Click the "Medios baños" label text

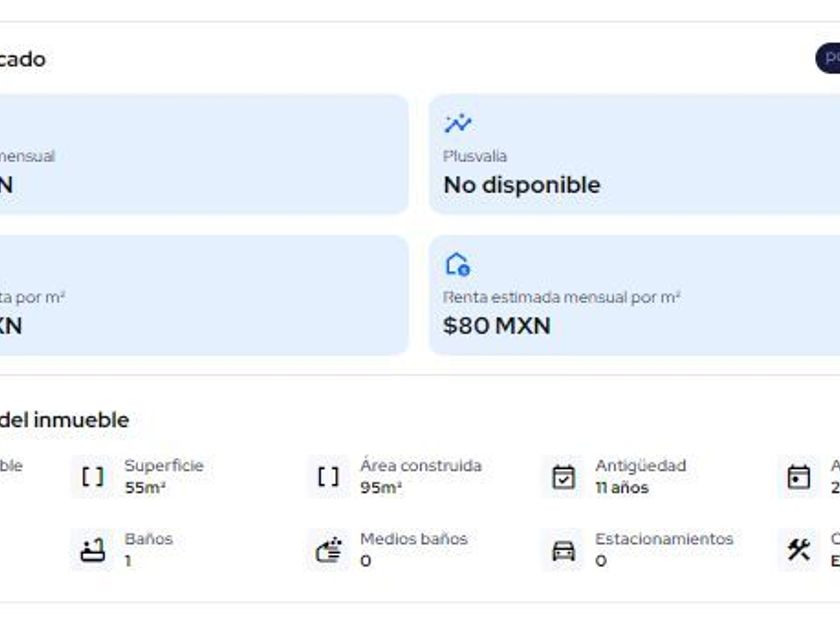tap(413, 539)
